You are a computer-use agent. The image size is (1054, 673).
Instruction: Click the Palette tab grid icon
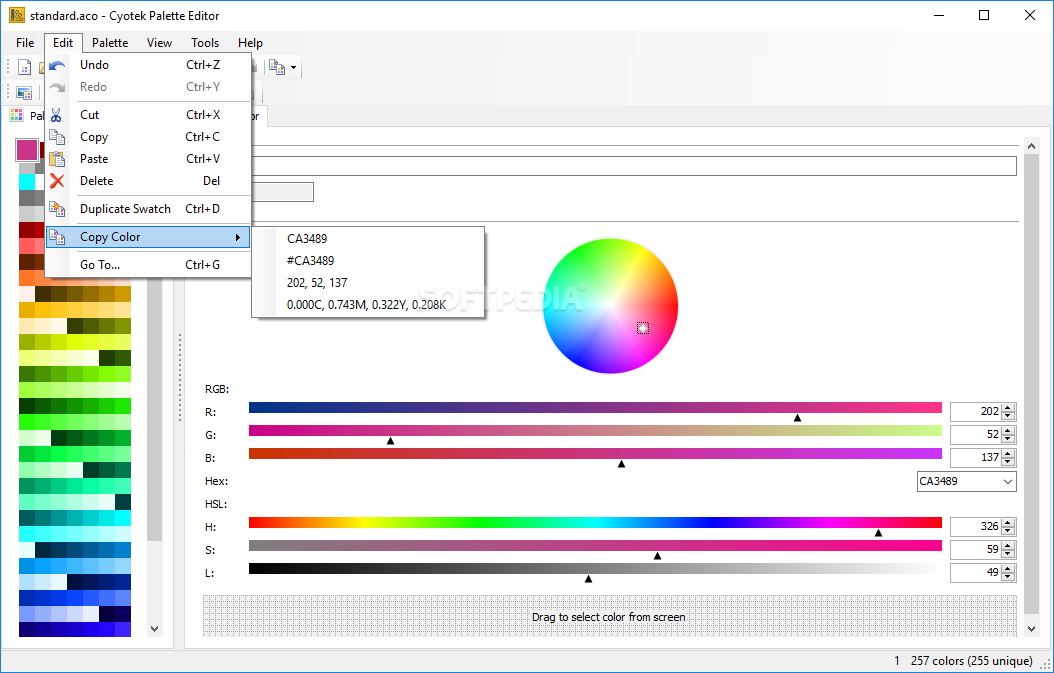(x=16, y=116)
